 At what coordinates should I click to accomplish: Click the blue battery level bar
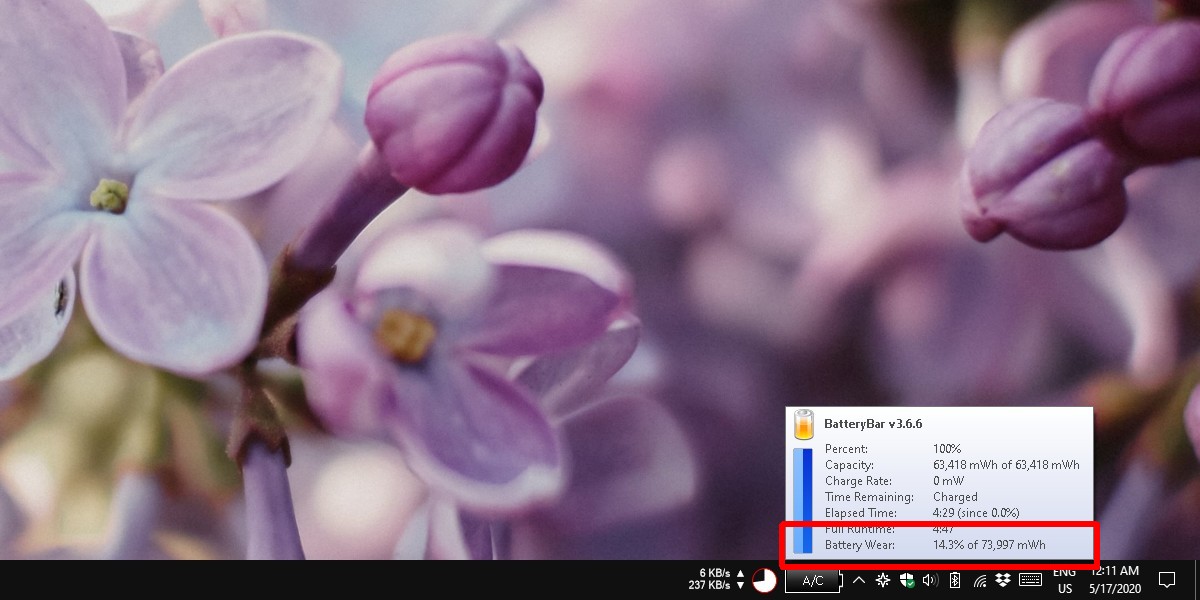803,500
